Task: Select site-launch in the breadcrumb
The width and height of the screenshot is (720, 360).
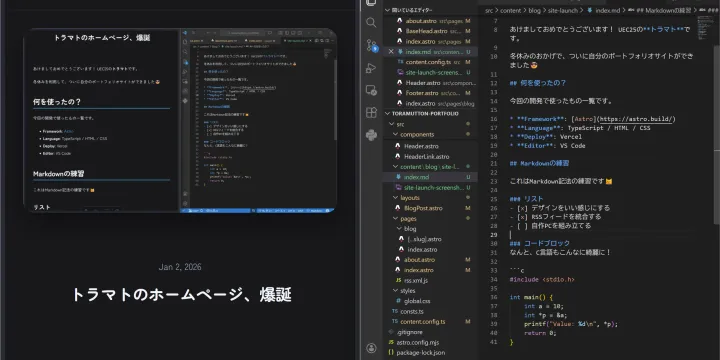Action: (x=563, y=10)
